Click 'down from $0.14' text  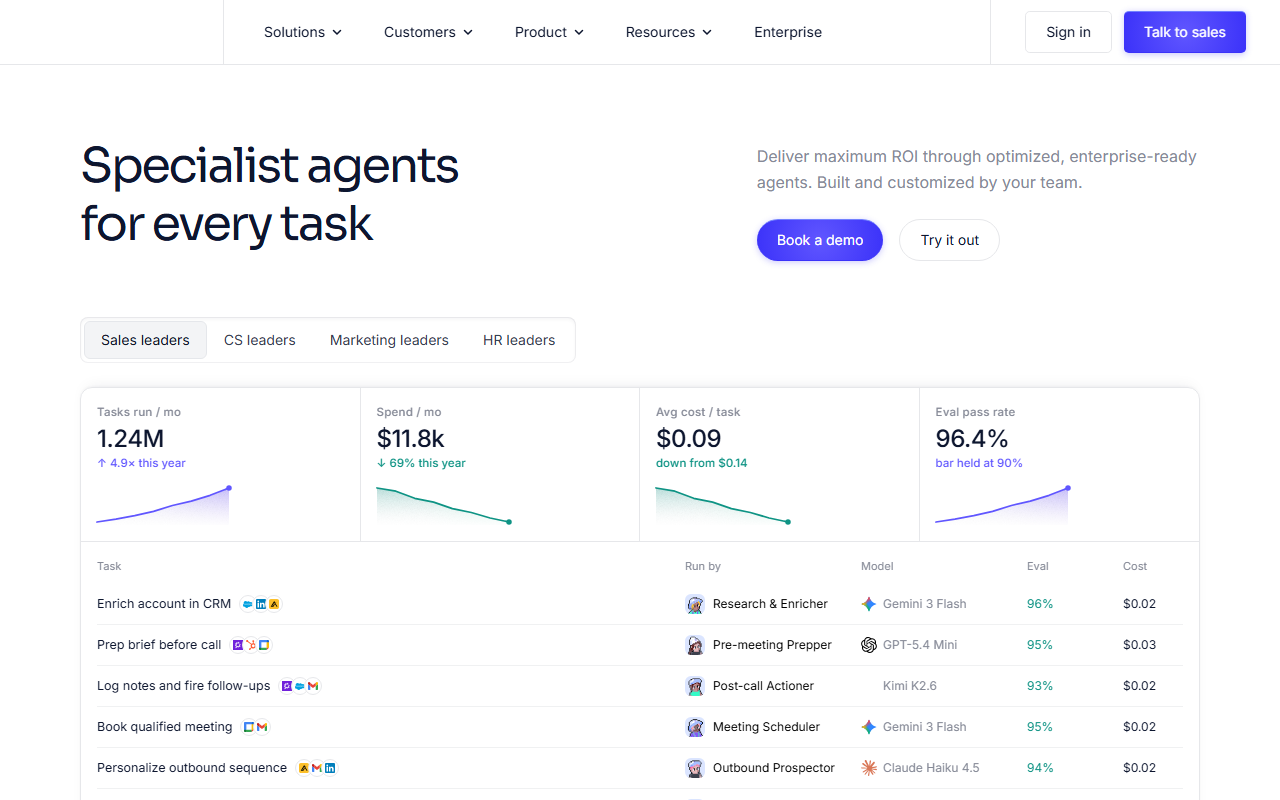click(701, 463)
